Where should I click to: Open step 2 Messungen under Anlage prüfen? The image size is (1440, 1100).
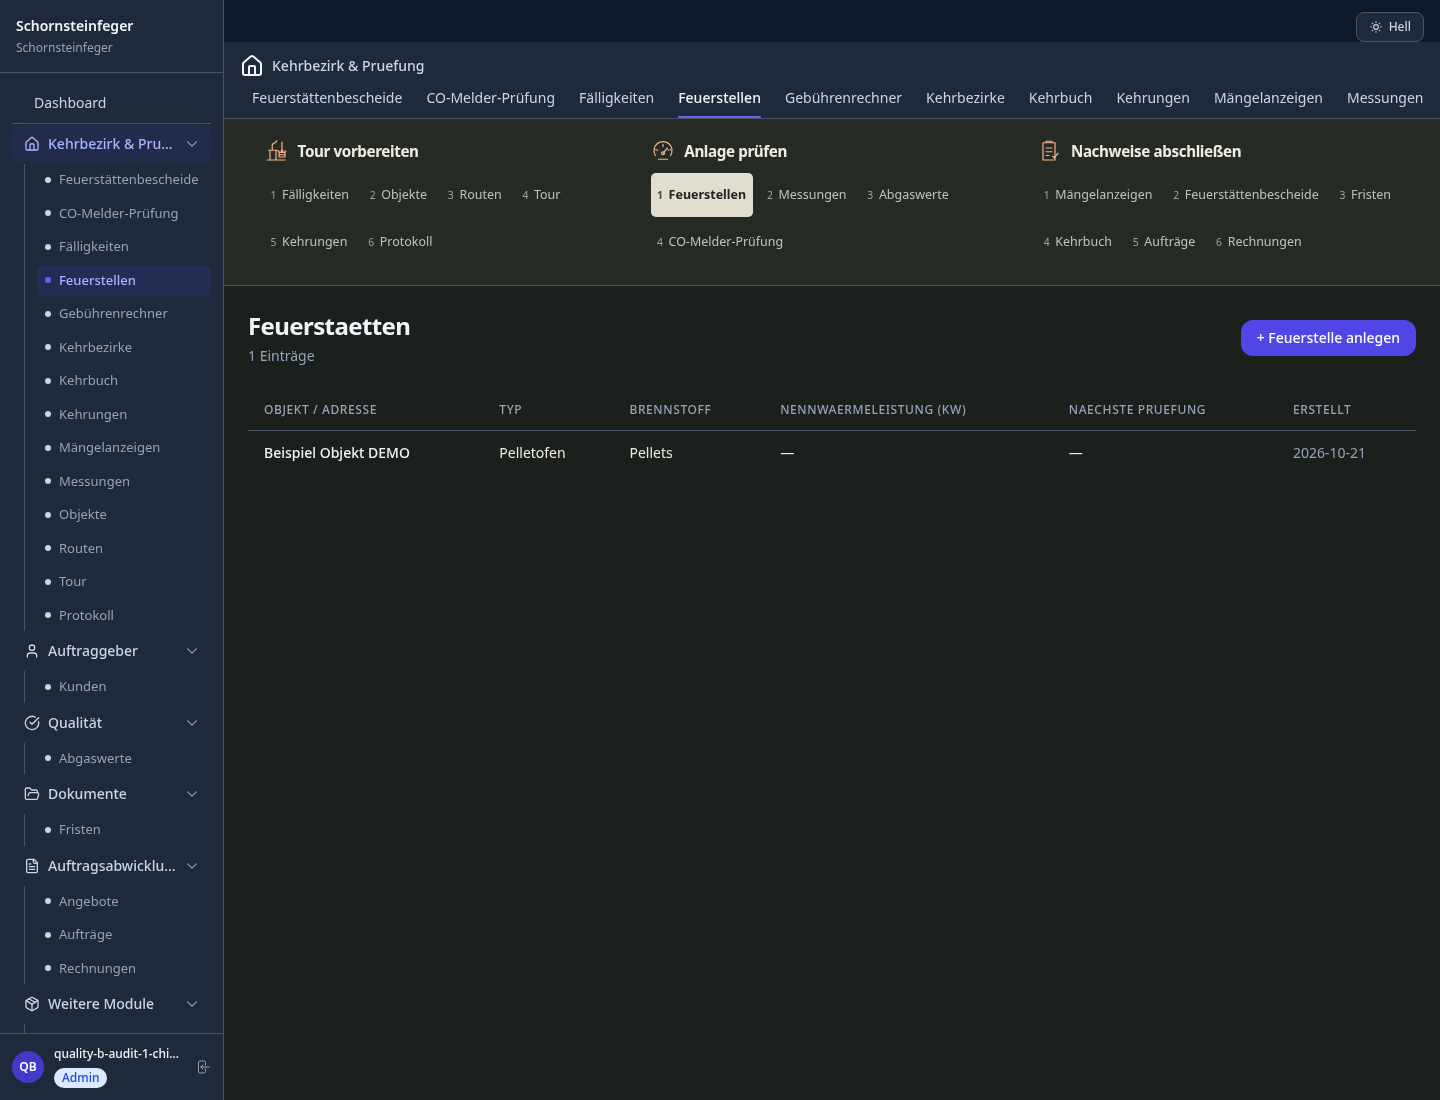(x=806, y=195)
